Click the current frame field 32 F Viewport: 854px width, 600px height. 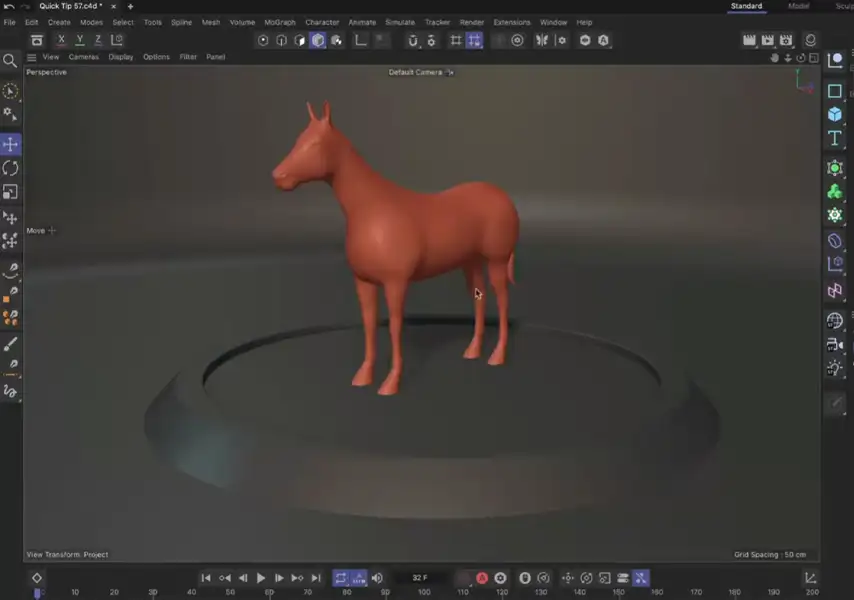(420, 578)
